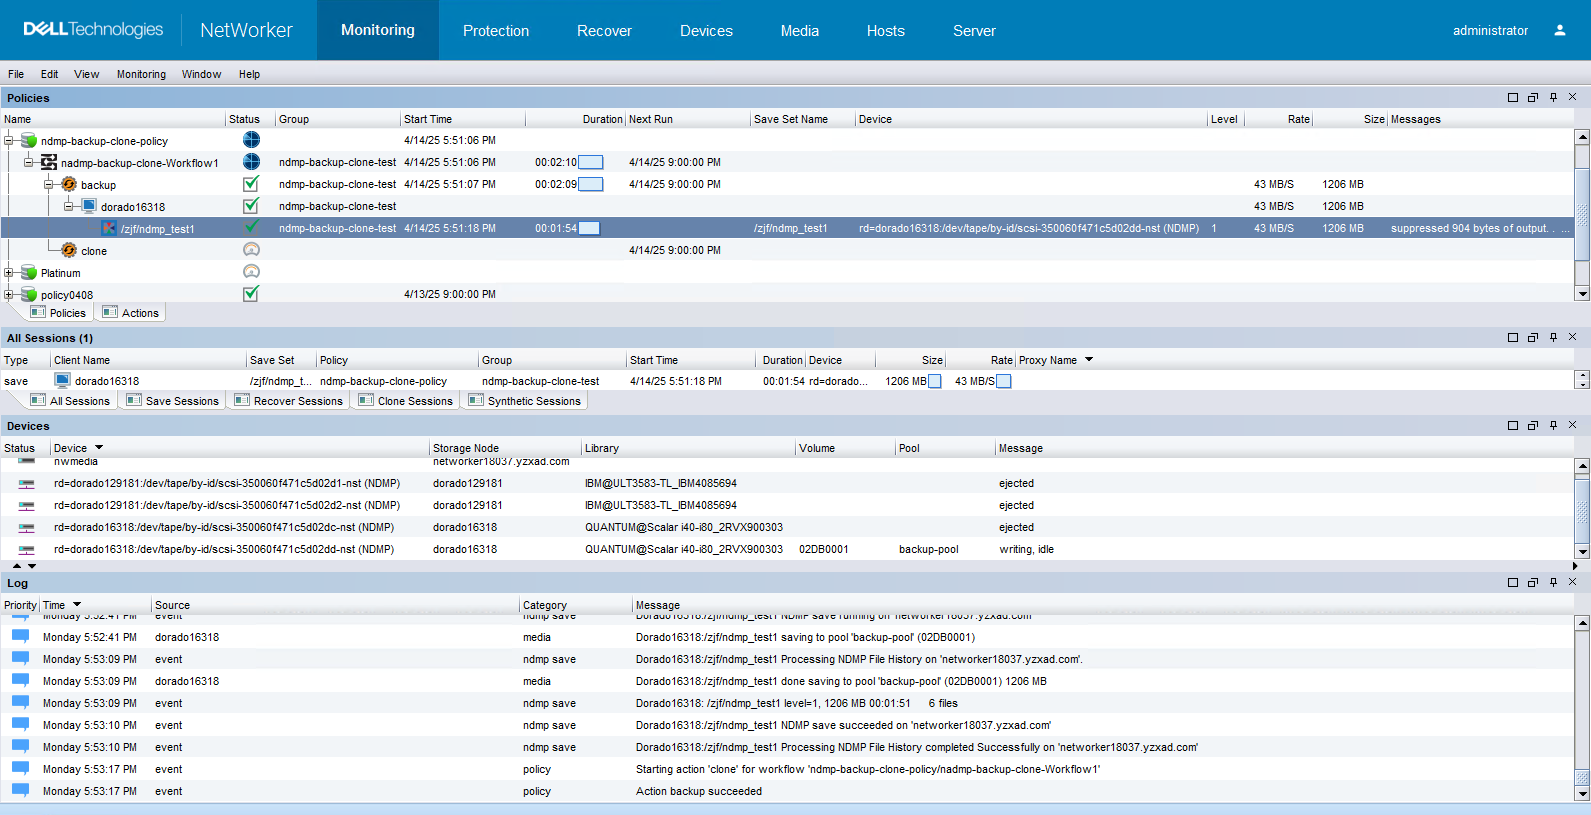Click tape device icon for scsi-350060f471c5d02d1-nst

pos(26,483)
